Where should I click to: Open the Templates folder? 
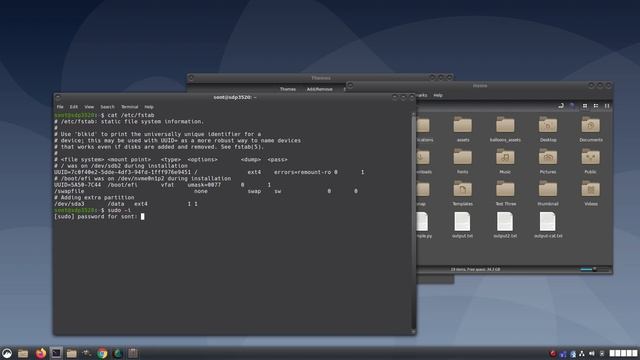pyautogui.click(x=462, y=193)
